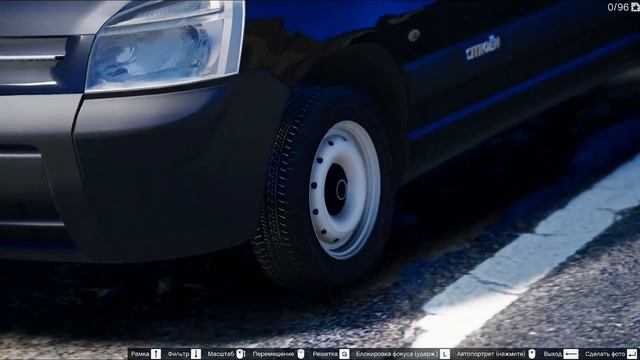This screenshot has width=640, height=360.
Task: Click the backspace key icon beside Выход
Action: click(571, 354)
